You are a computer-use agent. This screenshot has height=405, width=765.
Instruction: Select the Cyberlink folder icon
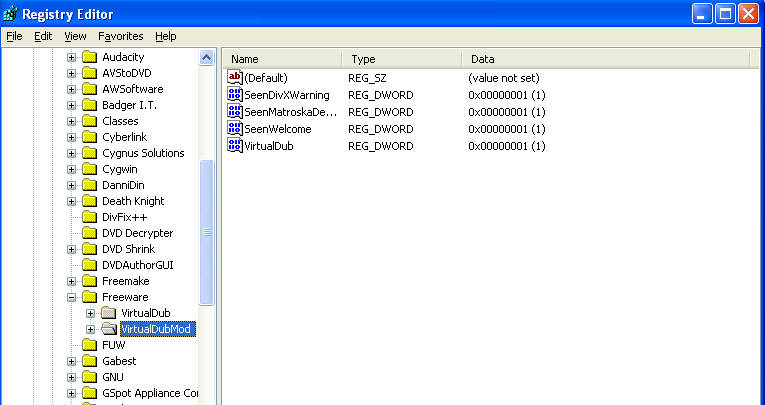click(90, 137)
